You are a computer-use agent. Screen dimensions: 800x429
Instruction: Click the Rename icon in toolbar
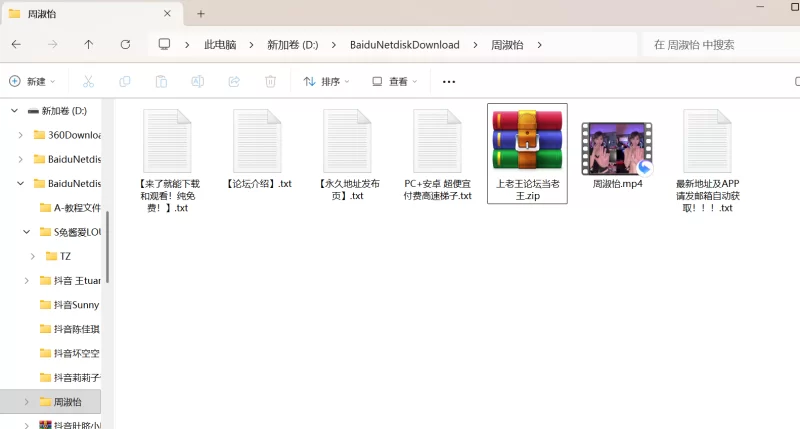(x=198, y=82)
